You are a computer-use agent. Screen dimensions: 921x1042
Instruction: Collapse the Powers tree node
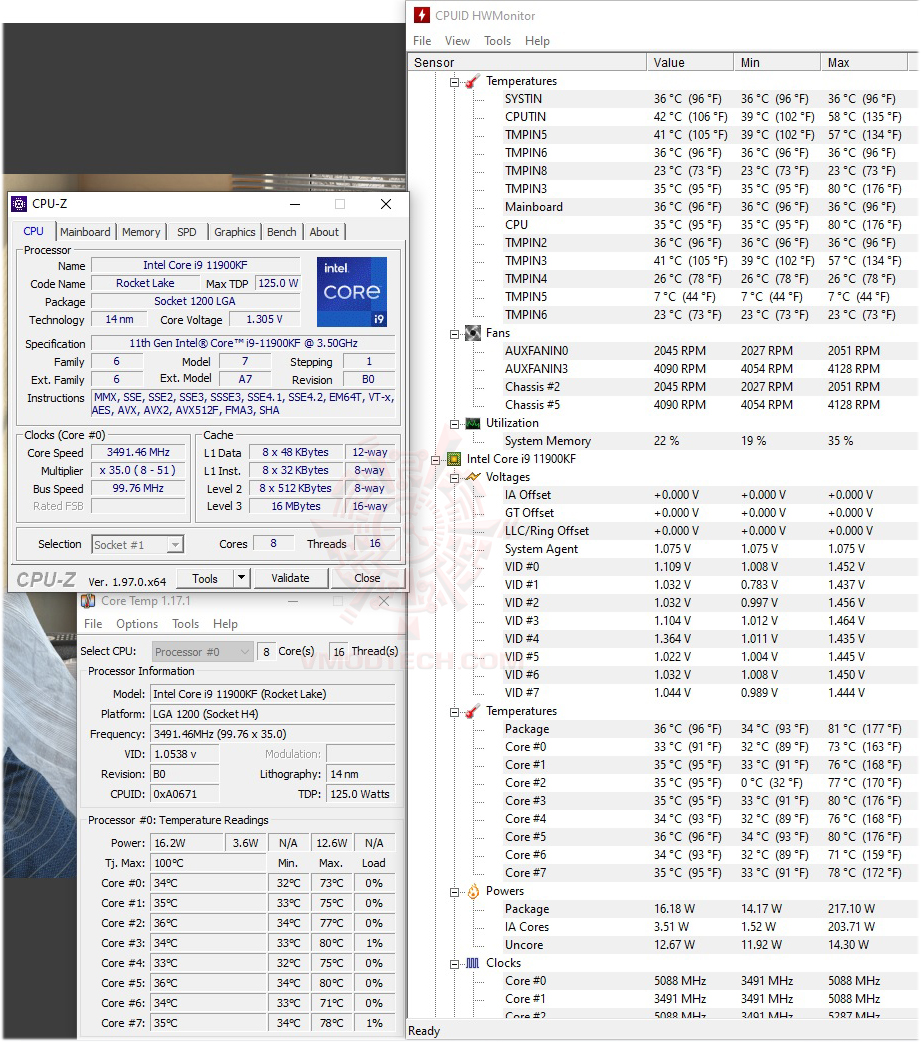[455, 892]
